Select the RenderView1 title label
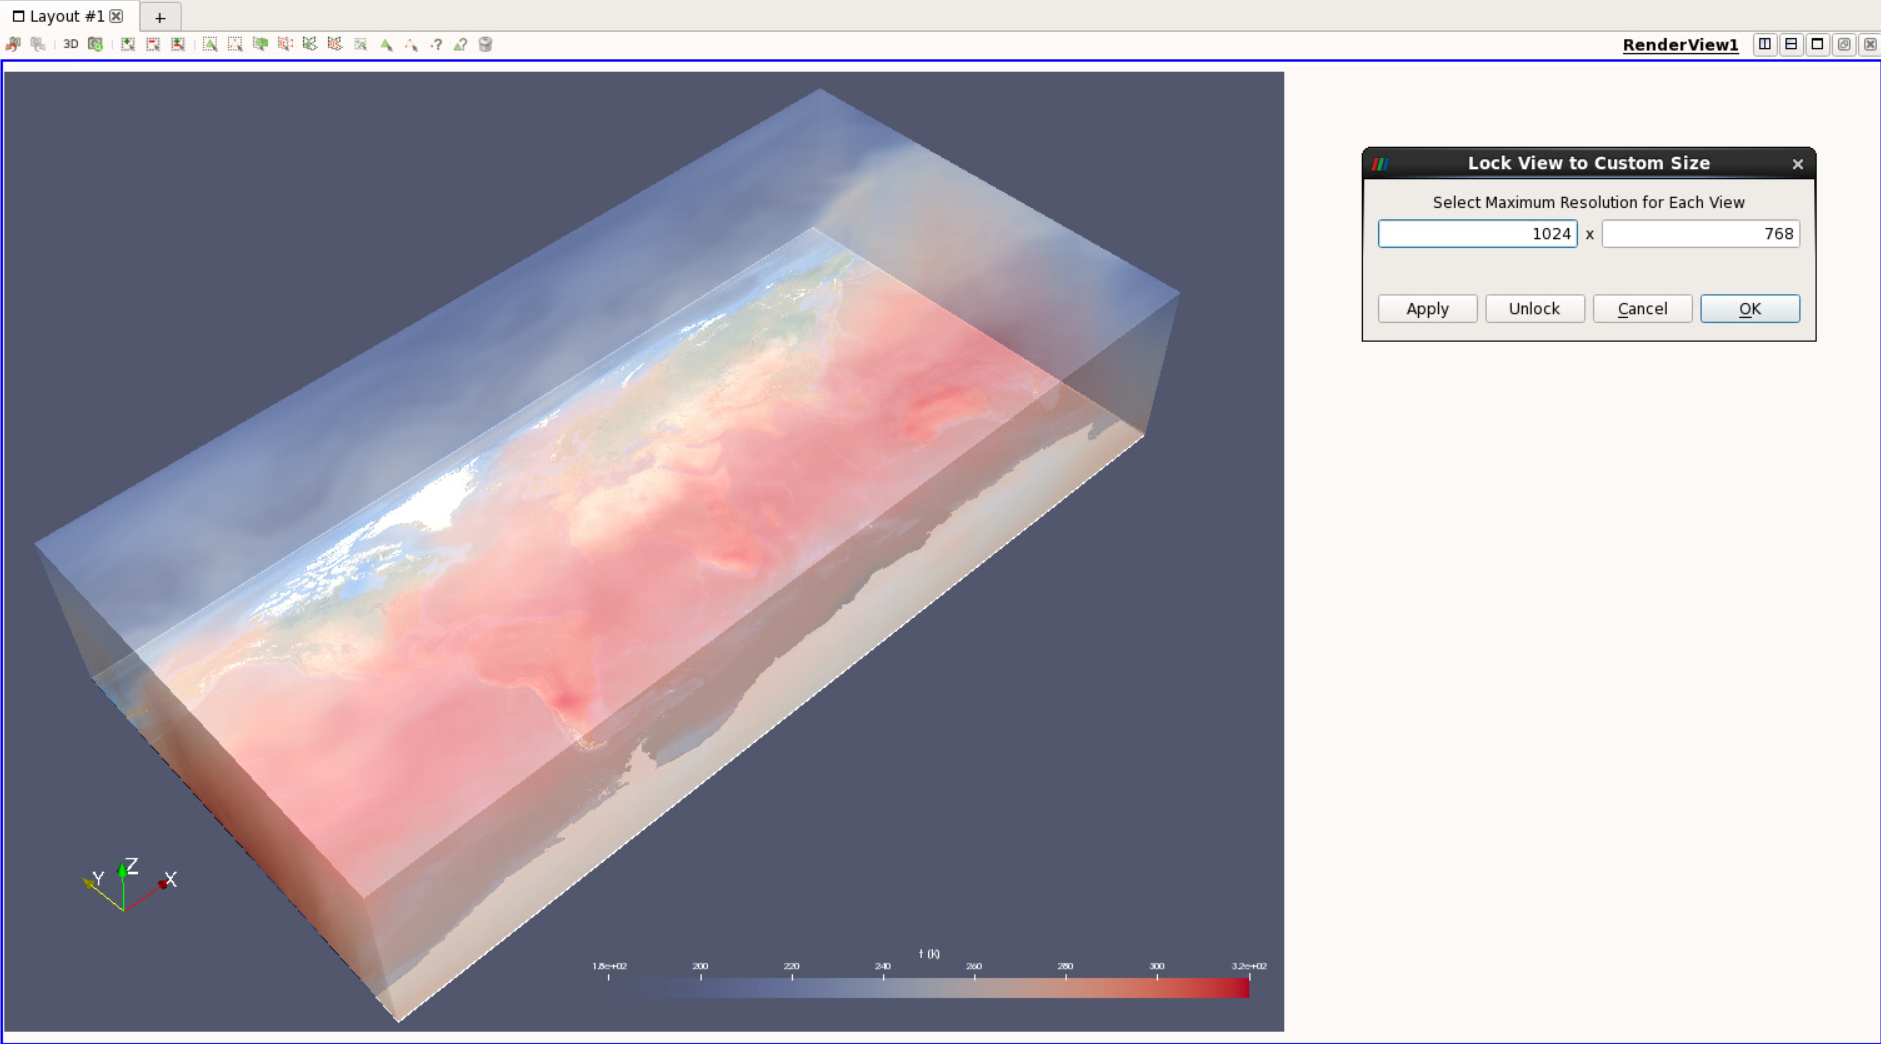Image resolution: width=1881 pixels, height=1044 pixels. tap(1680, 45)
